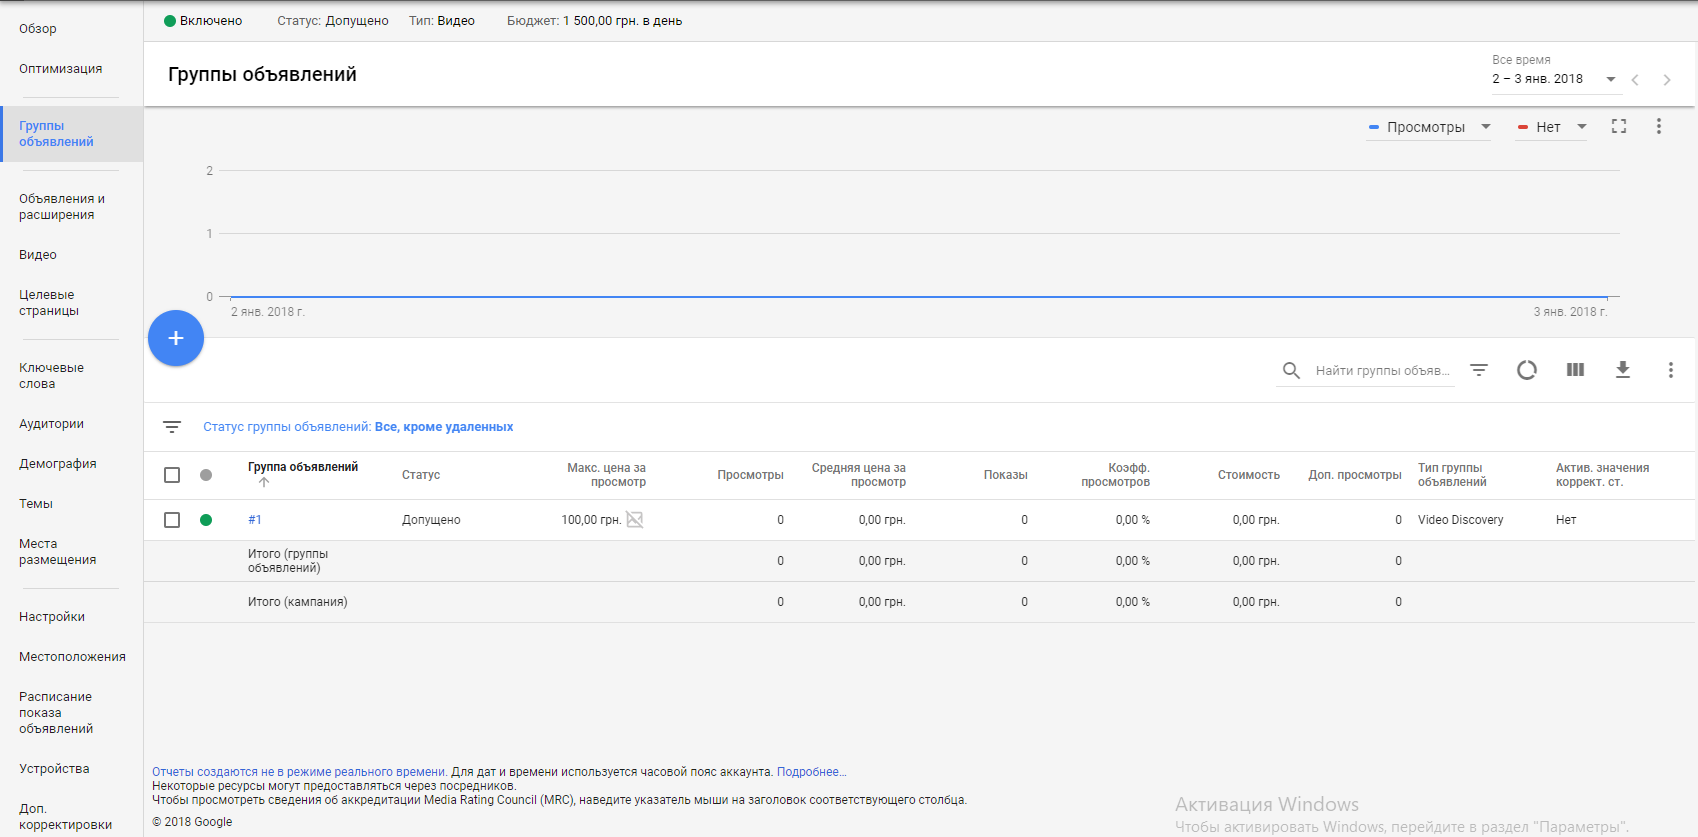1698x837 pixels.
Task: Sort by the Тип группы объявлений column
Action: [1452, 475]
